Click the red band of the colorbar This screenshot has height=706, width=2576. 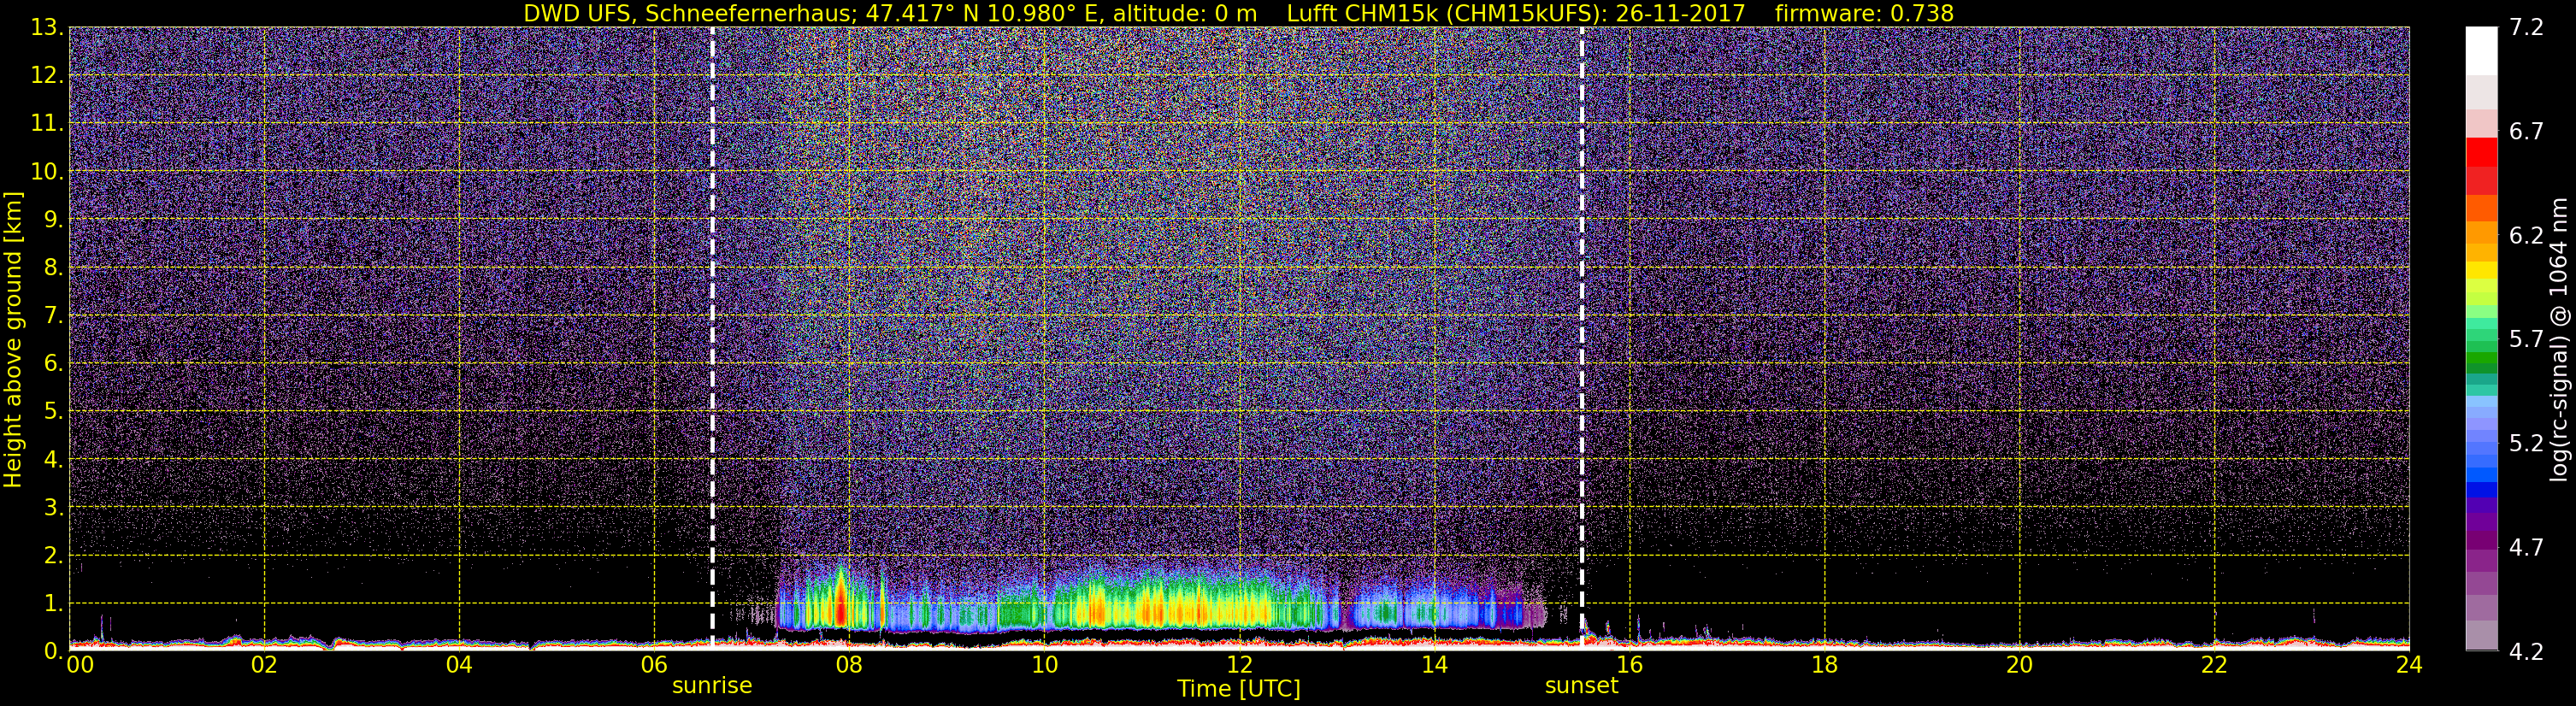[2481, 165]
